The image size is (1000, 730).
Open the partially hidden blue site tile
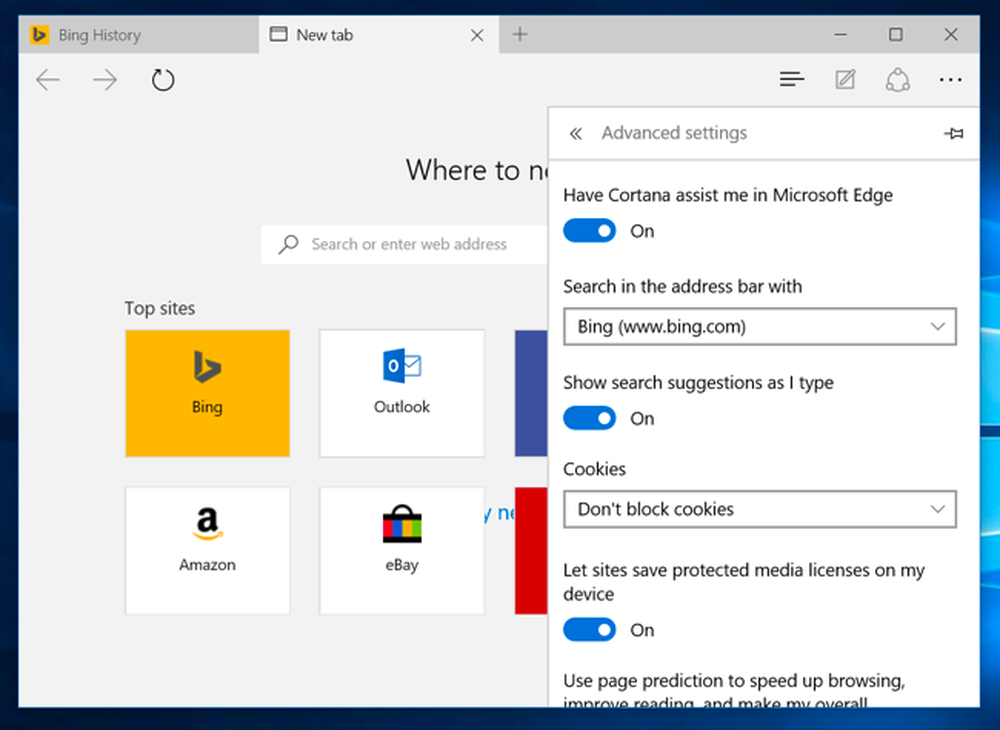point(531,393)
